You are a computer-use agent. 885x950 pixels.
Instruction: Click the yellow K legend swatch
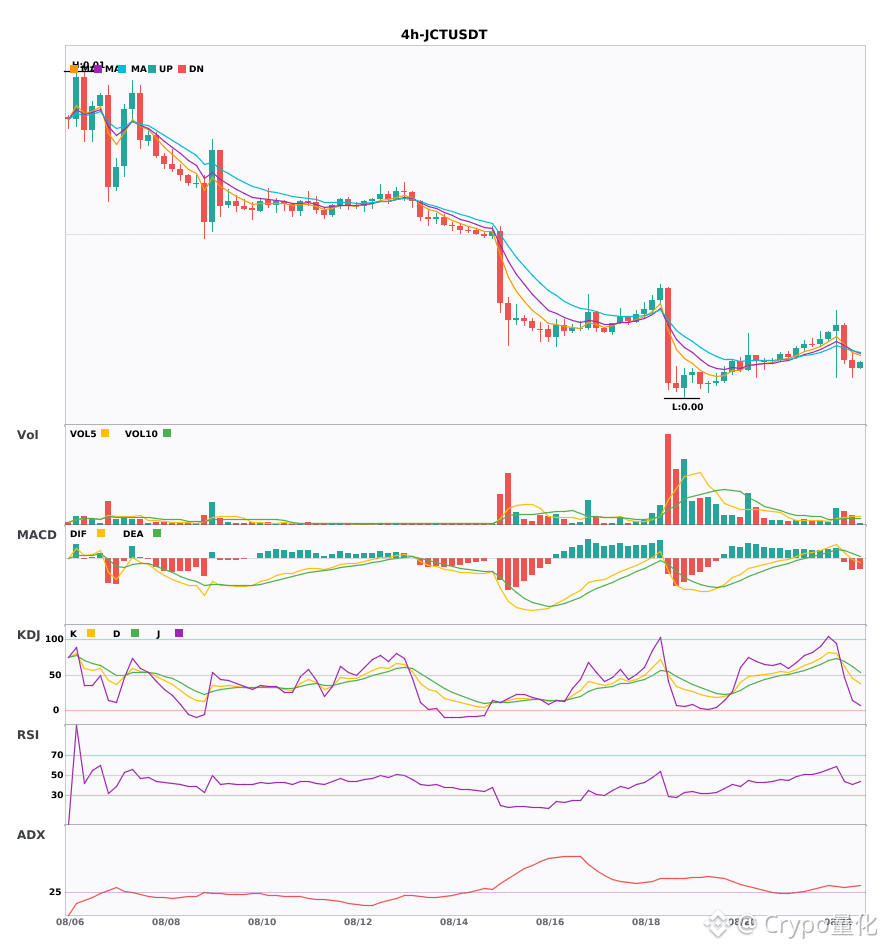[x=91, y=633]
